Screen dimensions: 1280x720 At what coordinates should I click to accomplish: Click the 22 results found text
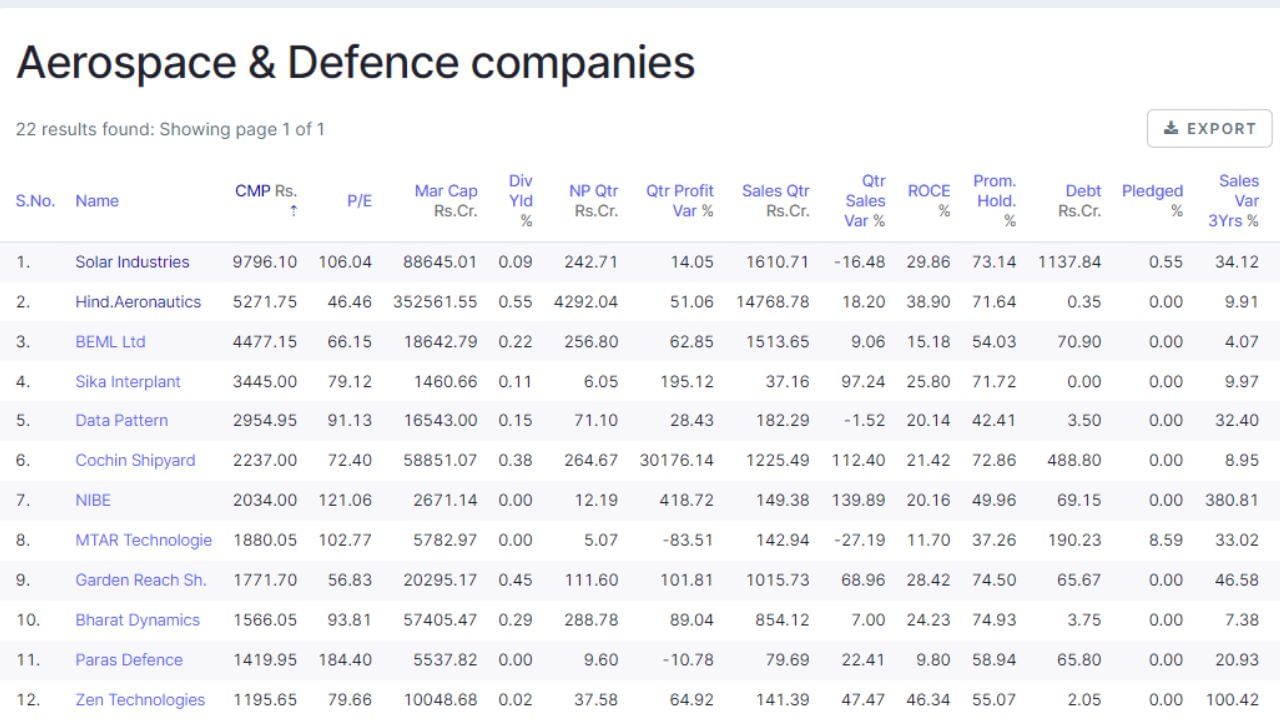(170, 129)
